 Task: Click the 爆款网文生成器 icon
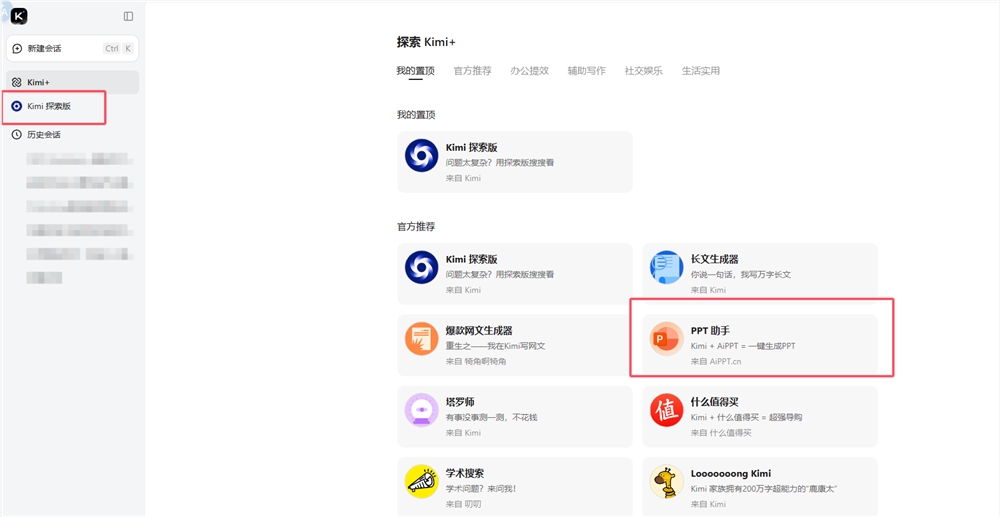point(422,339)
